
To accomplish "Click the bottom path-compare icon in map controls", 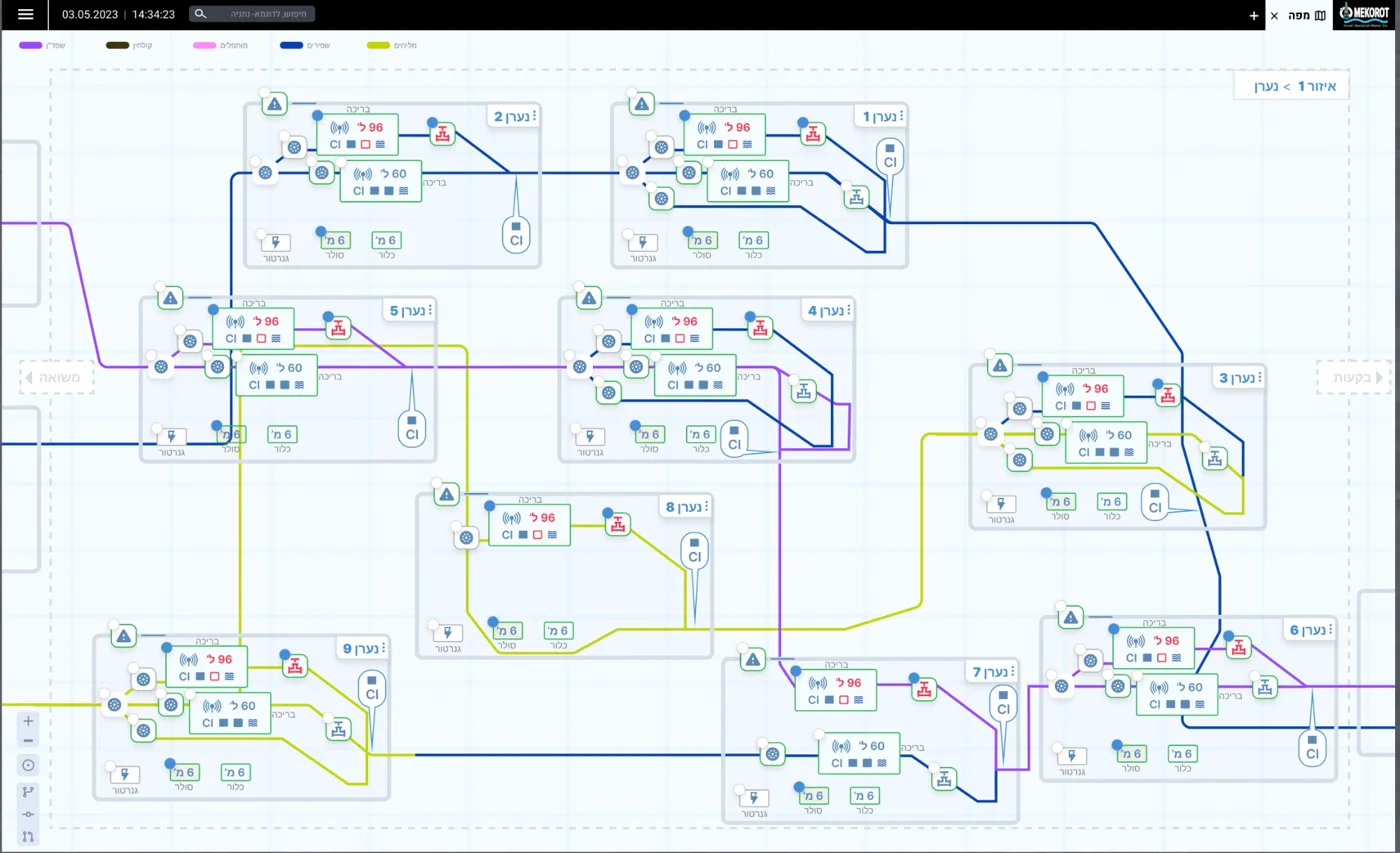I will pyautogui.click(x=28, y=836).
